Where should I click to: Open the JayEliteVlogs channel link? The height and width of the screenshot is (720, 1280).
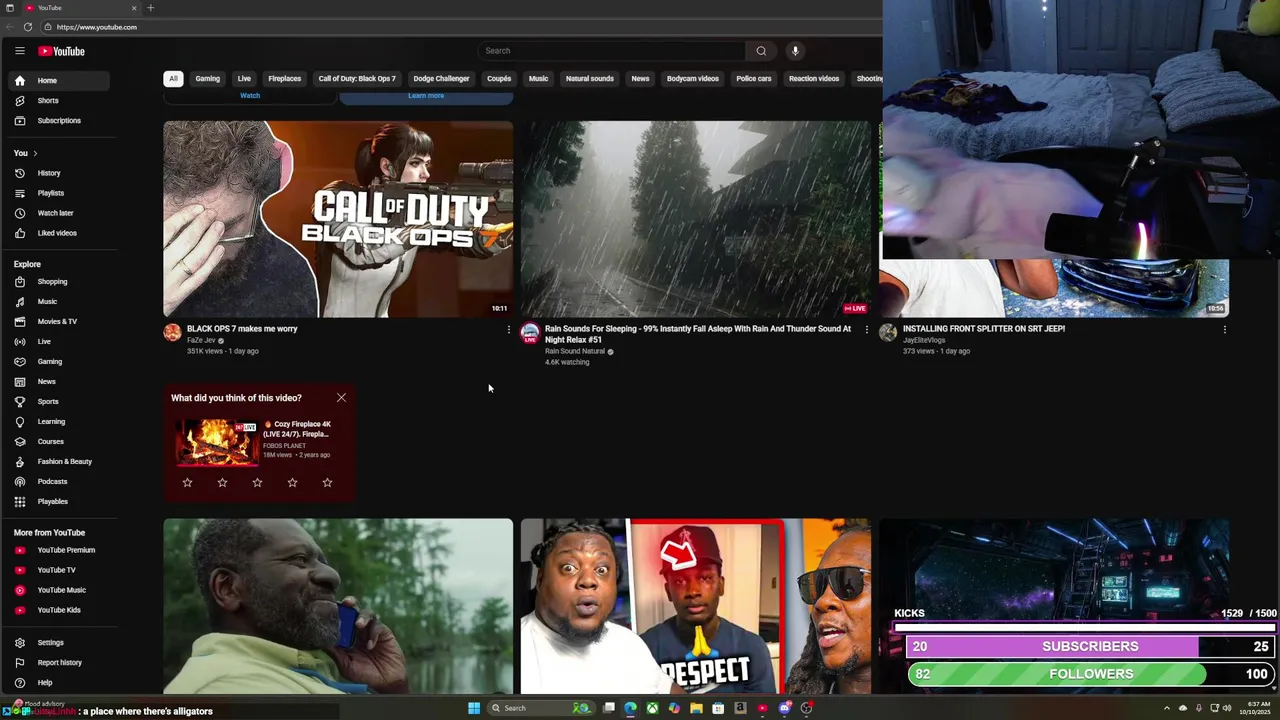click(924, 340)
